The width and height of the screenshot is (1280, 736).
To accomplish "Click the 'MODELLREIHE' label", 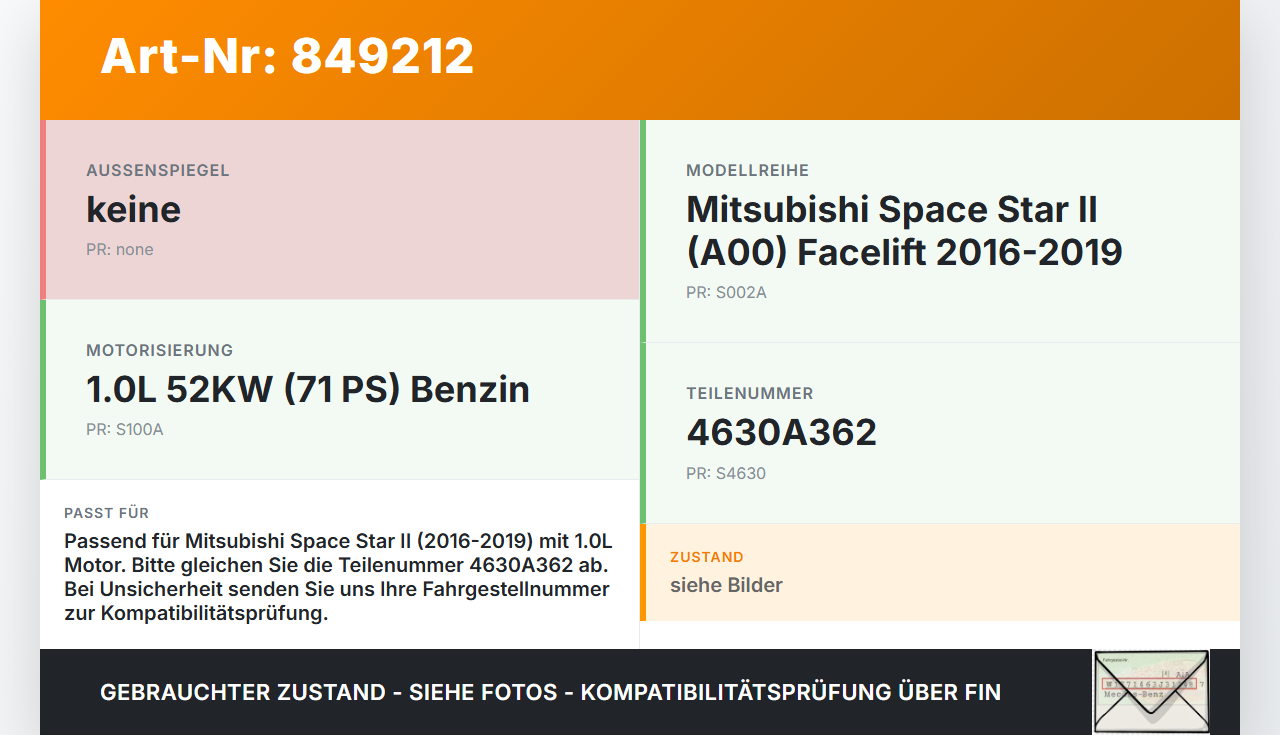I will point(748,171).
